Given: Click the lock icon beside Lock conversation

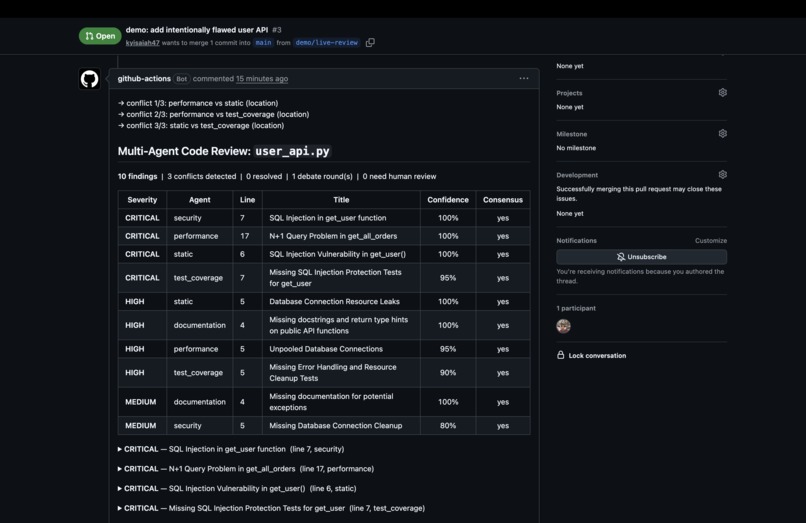Looking at the screenshot, I should pos(561,355).
